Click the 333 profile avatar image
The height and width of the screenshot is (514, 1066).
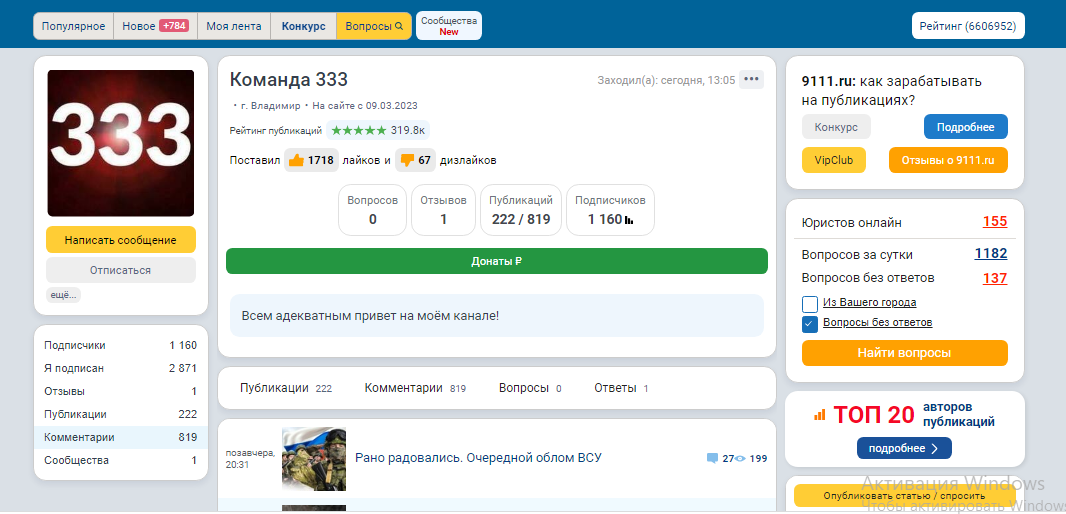pyautogui.click(x=121, y=143)
